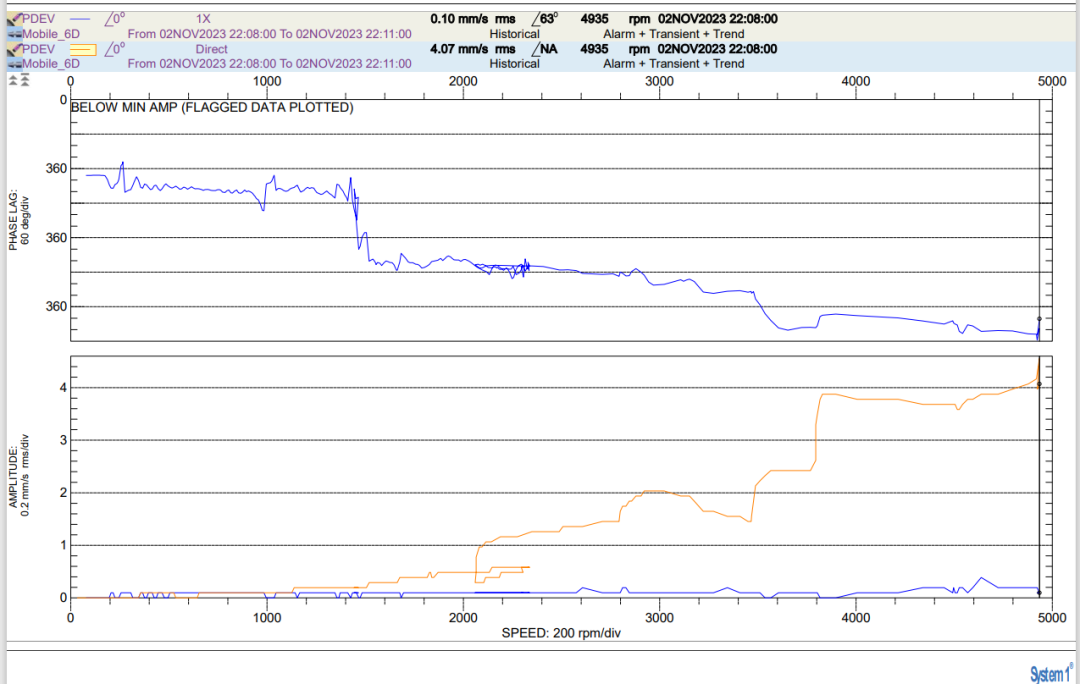Select the Direct variable label in the header
Image resolution: width=1080 pixels, height=684 pixels.
tap(211, 50)
